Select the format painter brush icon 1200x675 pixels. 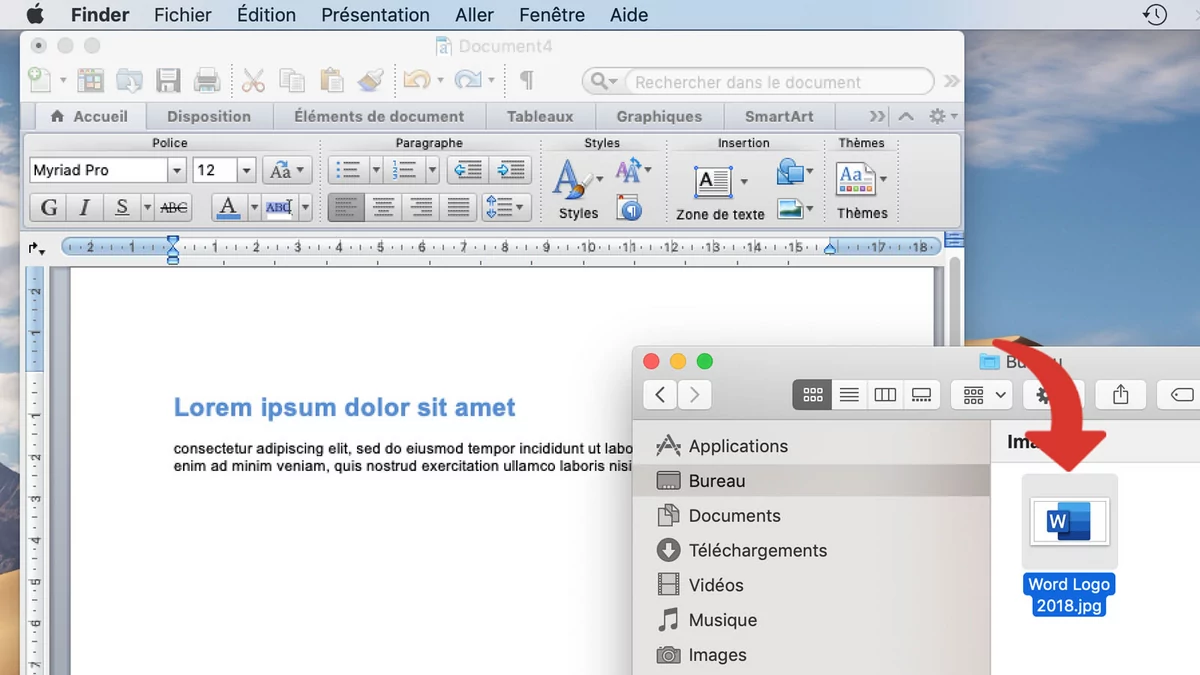point(370,80)
